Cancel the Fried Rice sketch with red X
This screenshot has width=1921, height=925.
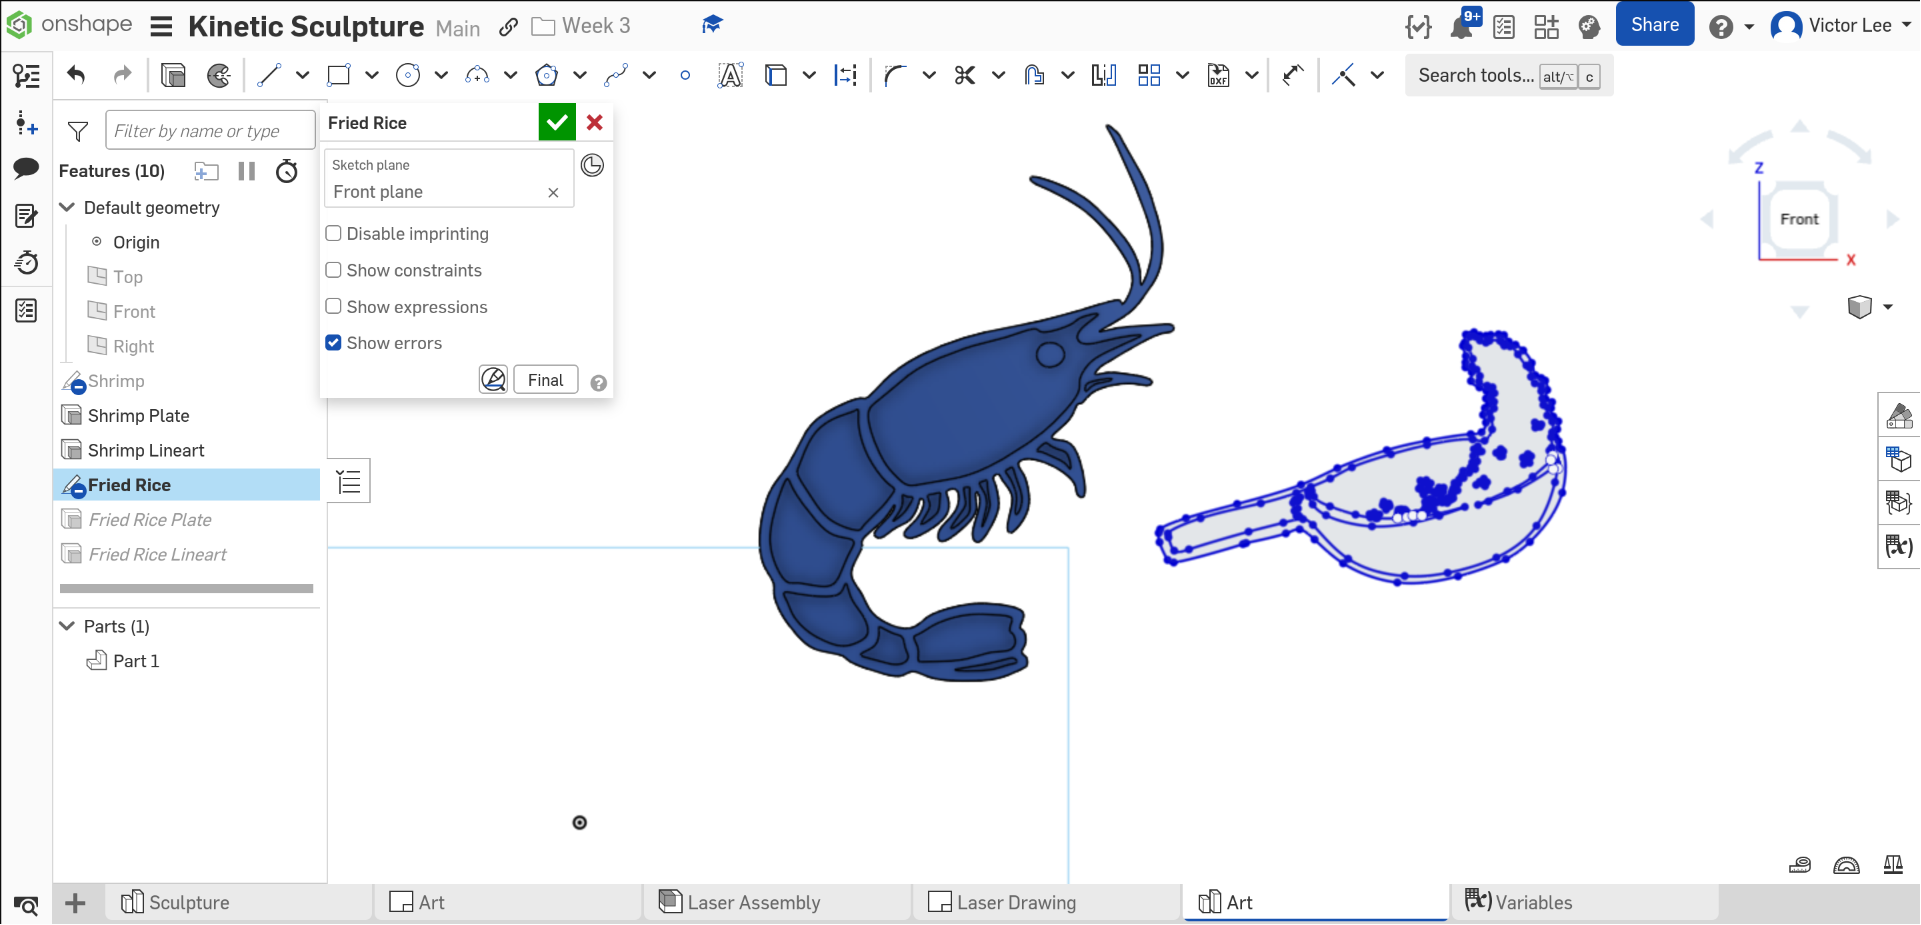[x=595, y=123]
